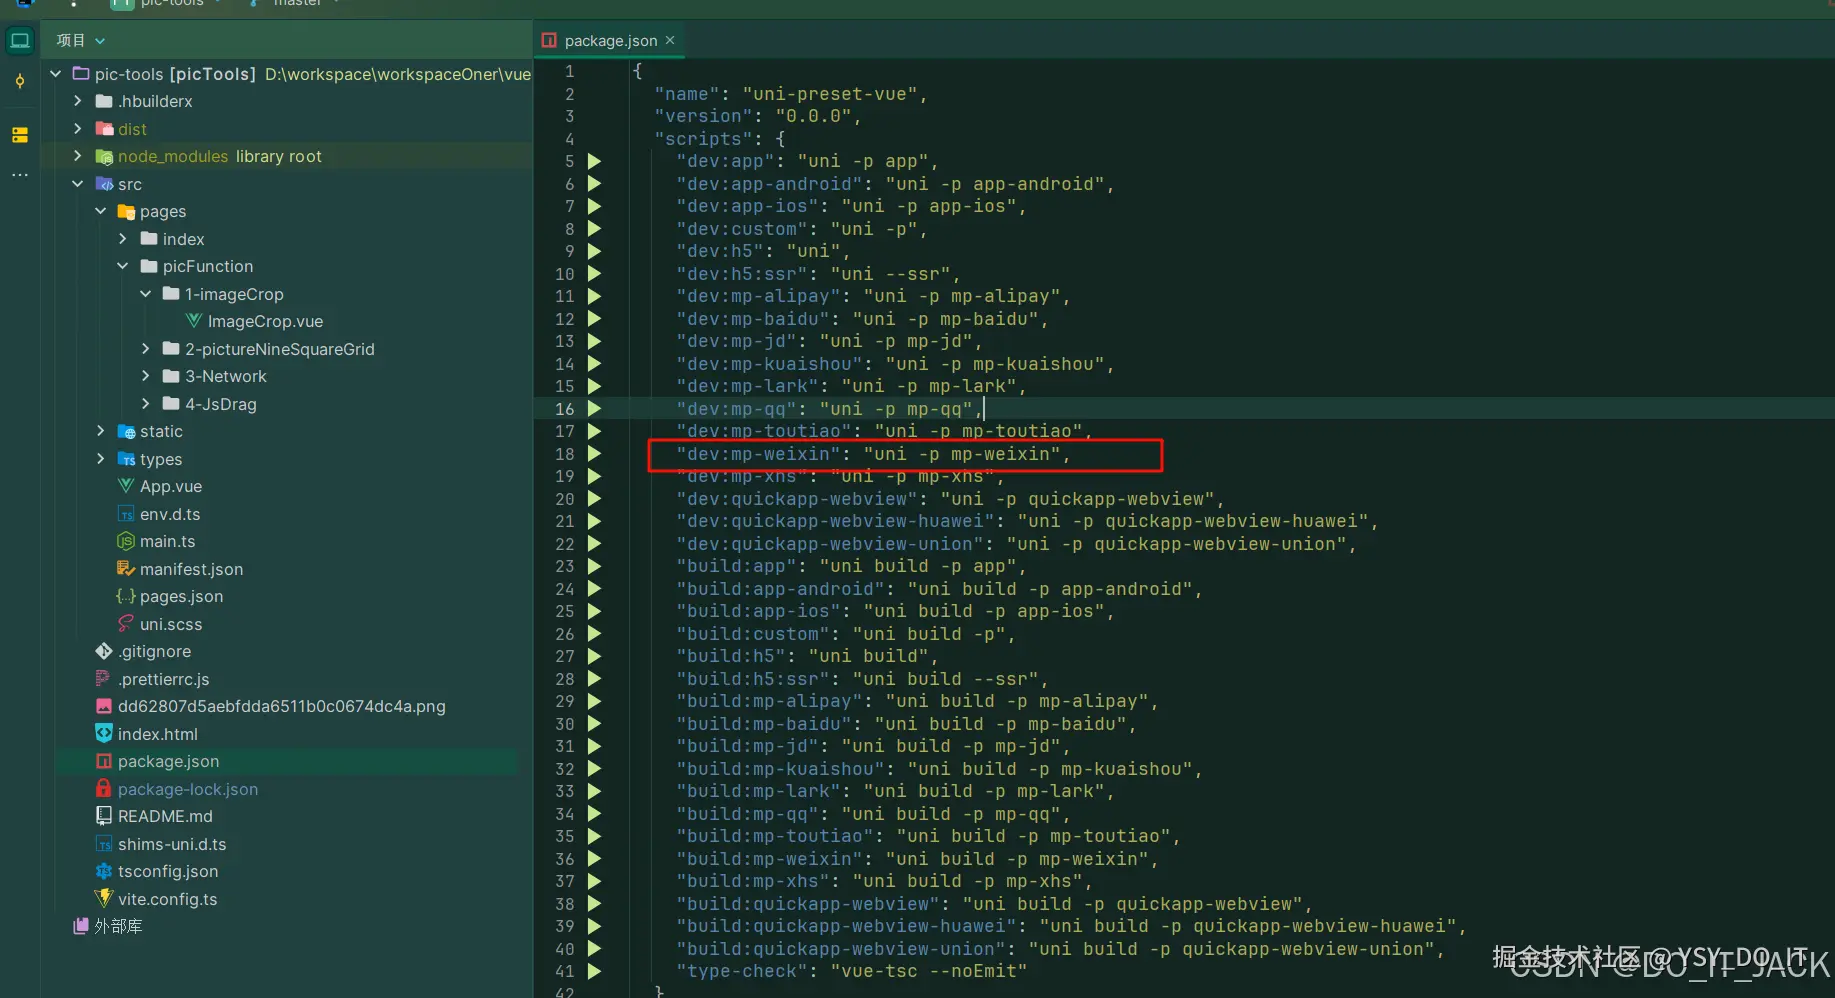1835x998 pixels.
Task: Place the cursor on "version": "0.0.0"
Action: pyautogui.click(x=758, y=116)
